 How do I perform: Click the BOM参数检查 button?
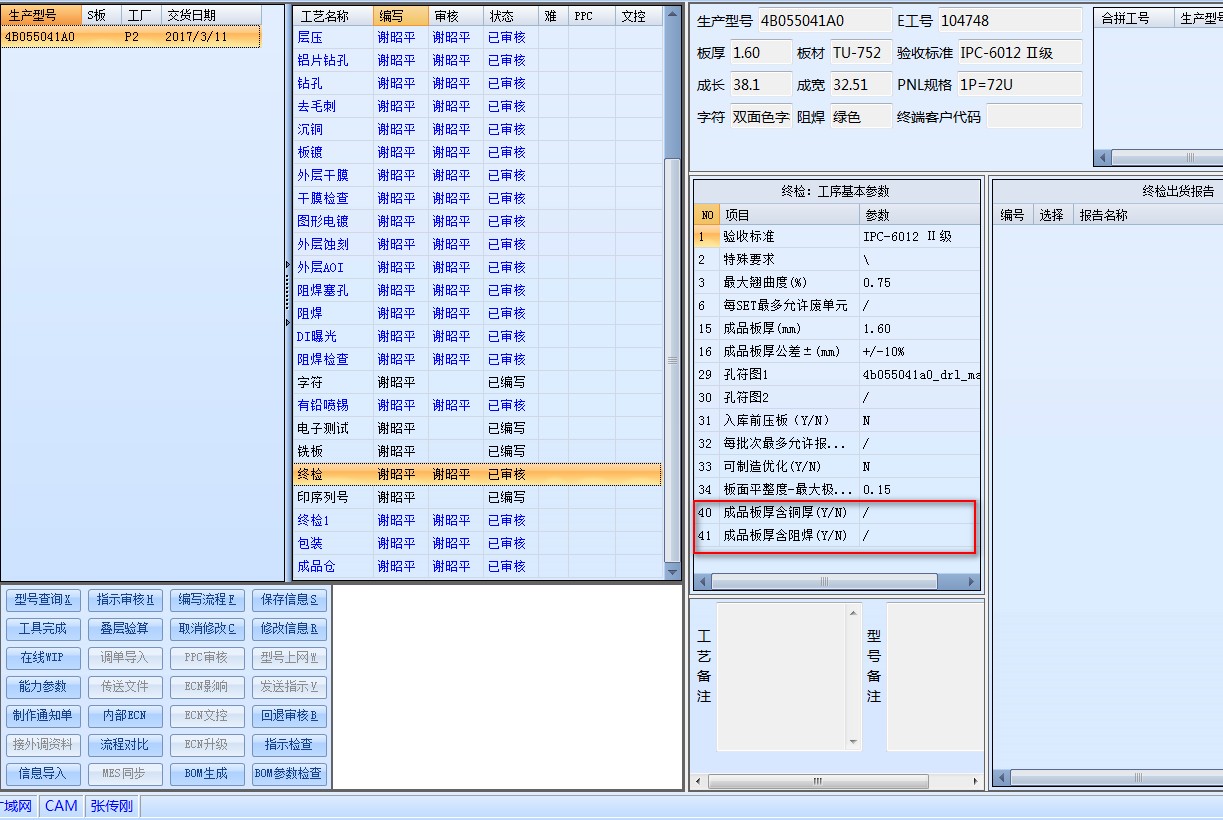tap(289, 774)
